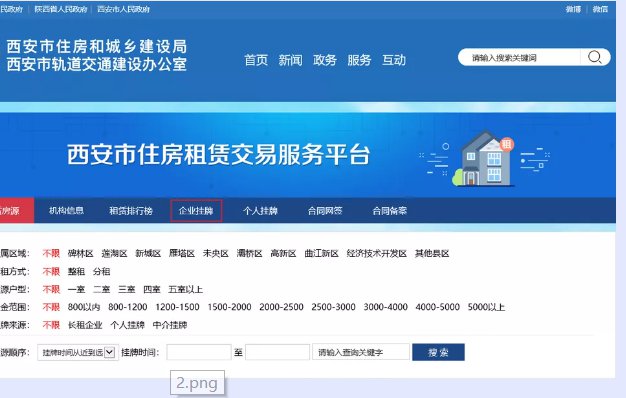
Task: Filter rent range by 1500-2000
Action: click(x=229, y=307)
